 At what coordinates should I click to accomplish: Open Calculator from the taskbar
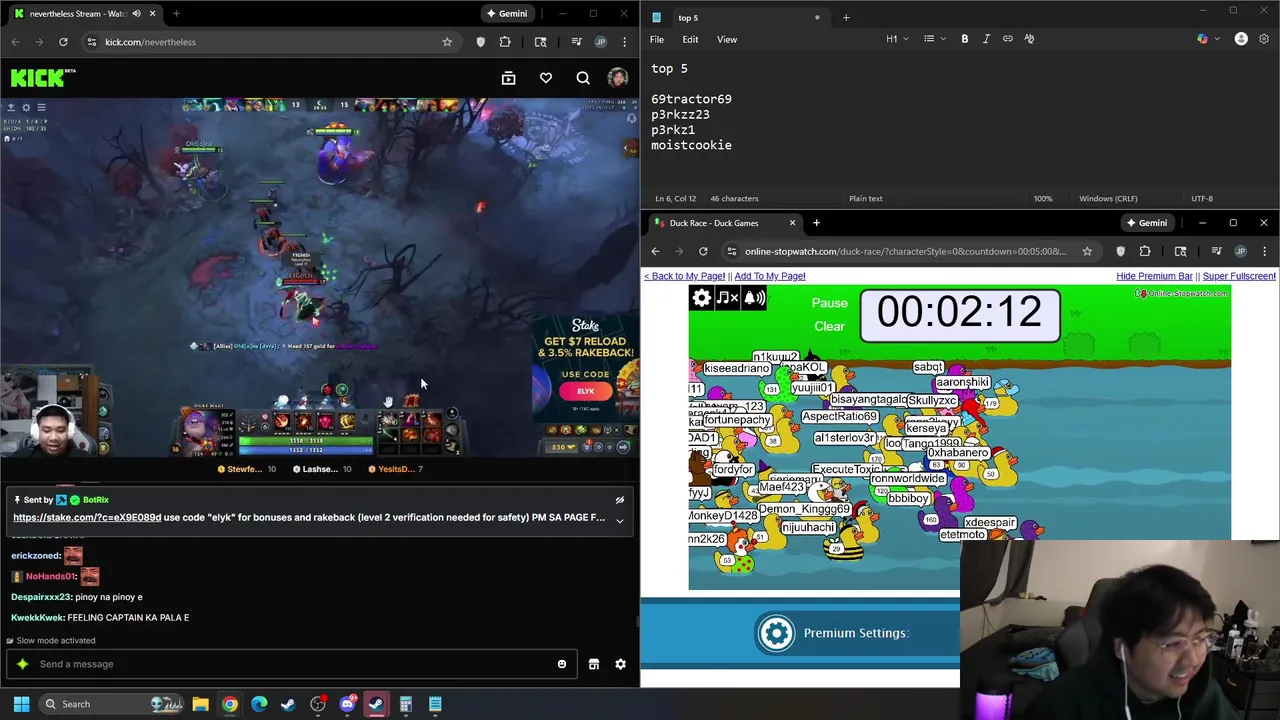405,704
